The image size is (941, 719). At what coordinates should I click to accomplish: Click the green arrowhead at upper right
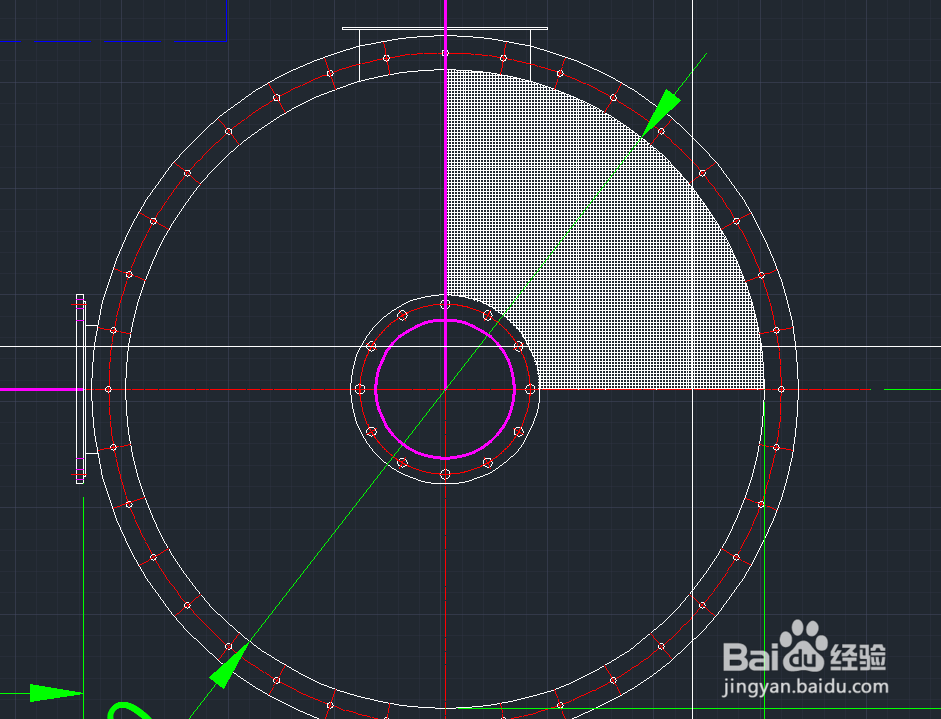pyautogui.click(x=661, y=113)
